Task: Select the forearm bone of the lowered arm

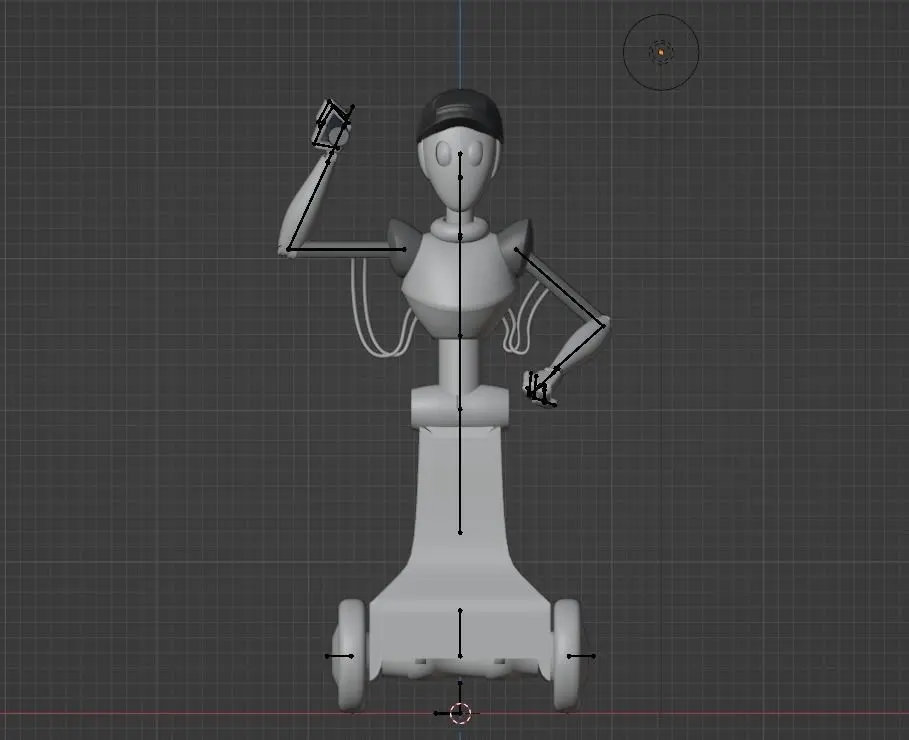Action: click(x=581, y=347)
